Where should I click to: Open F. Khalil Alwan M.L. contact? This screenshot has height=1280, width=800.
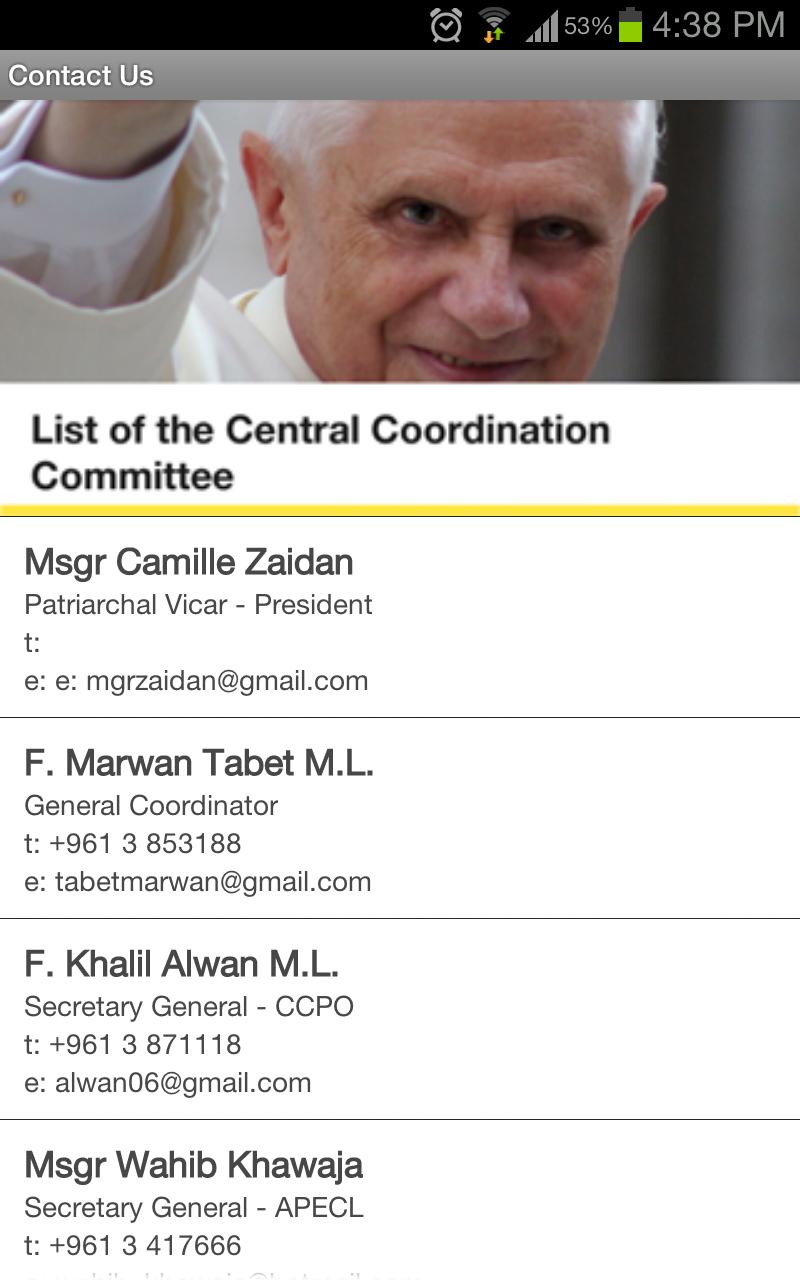[181, 964]
